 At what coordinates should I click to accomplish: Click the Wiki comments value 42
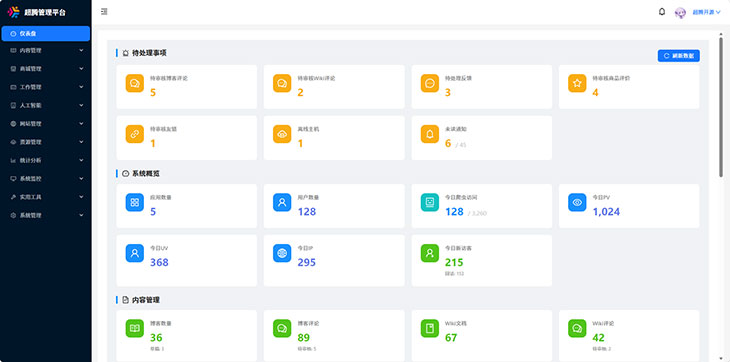point(599,338)
